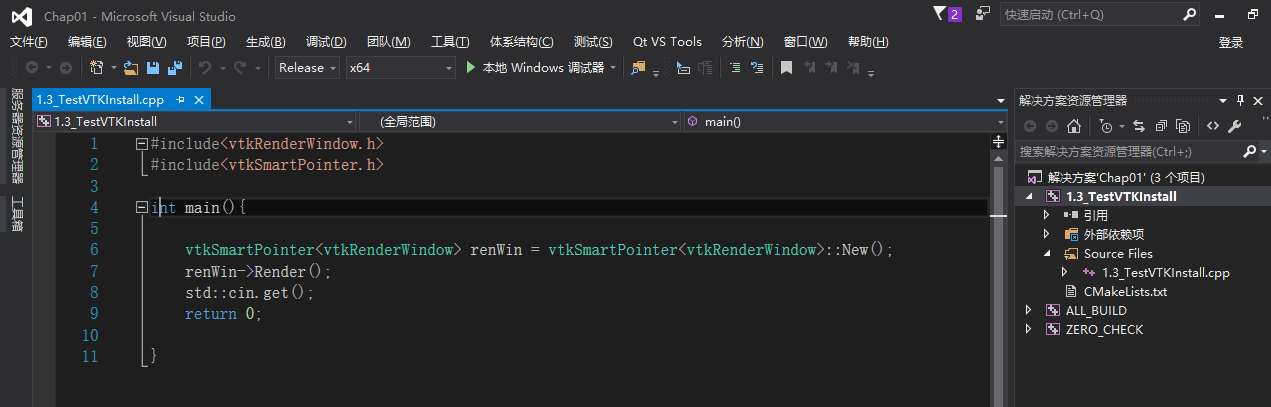Close the 1.3_TestVTKInstall.cpp tab
Viewport: 1271px width, 407px height.
point(199,100)
